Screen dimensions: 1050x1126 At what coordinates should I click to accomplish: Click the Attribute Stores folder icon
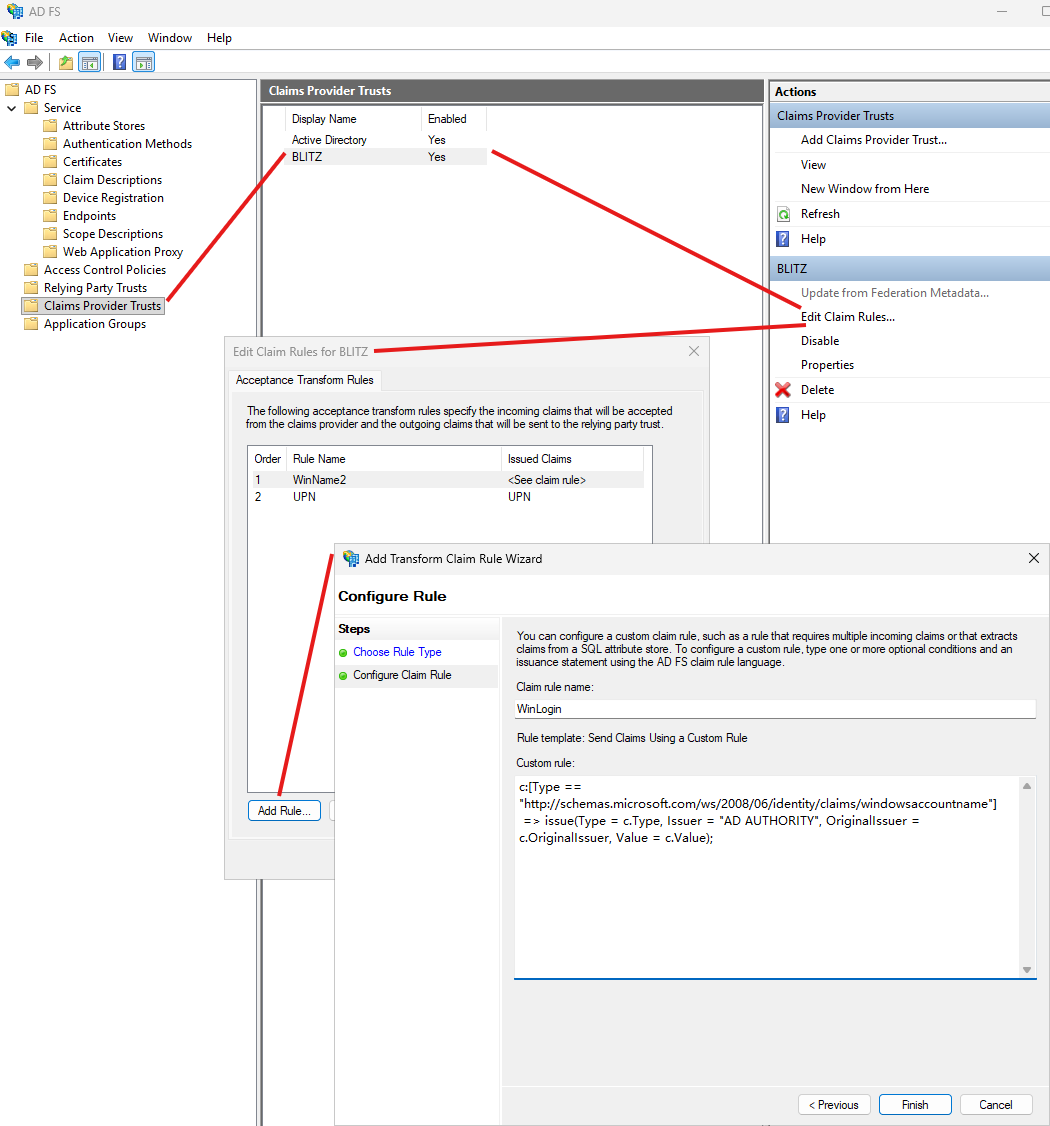pyautogui.click(x=50, y=126)
